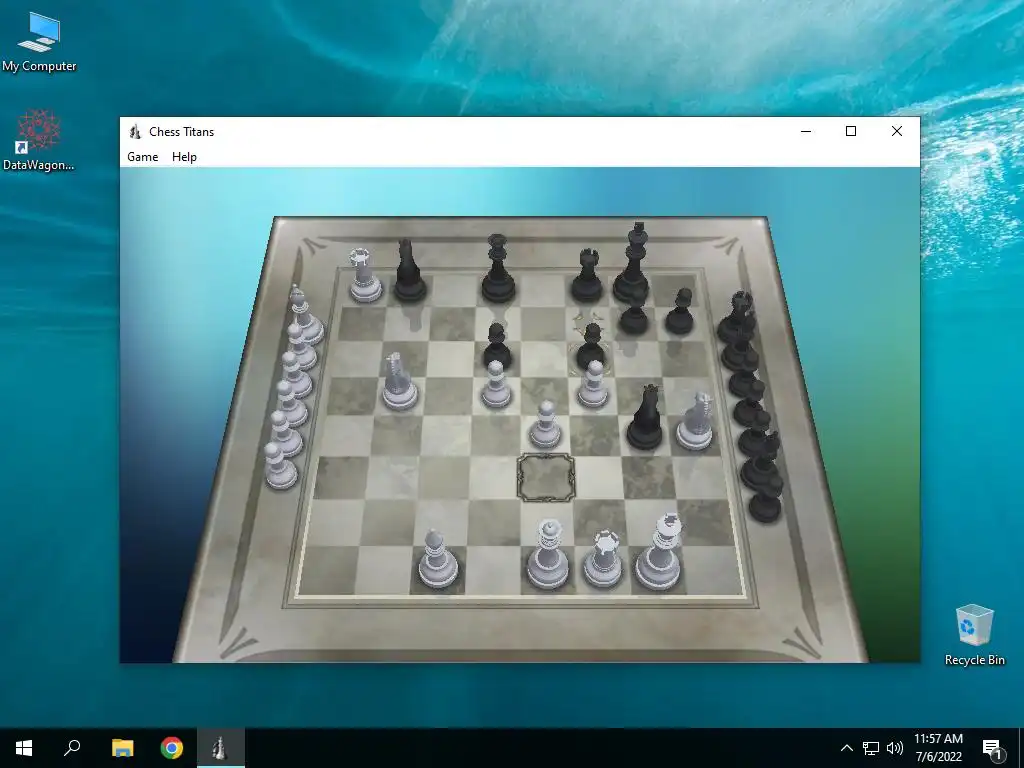Click the black pawn on h7
The height and width of the screenshot is (768, 1024).
click(680, 312)
